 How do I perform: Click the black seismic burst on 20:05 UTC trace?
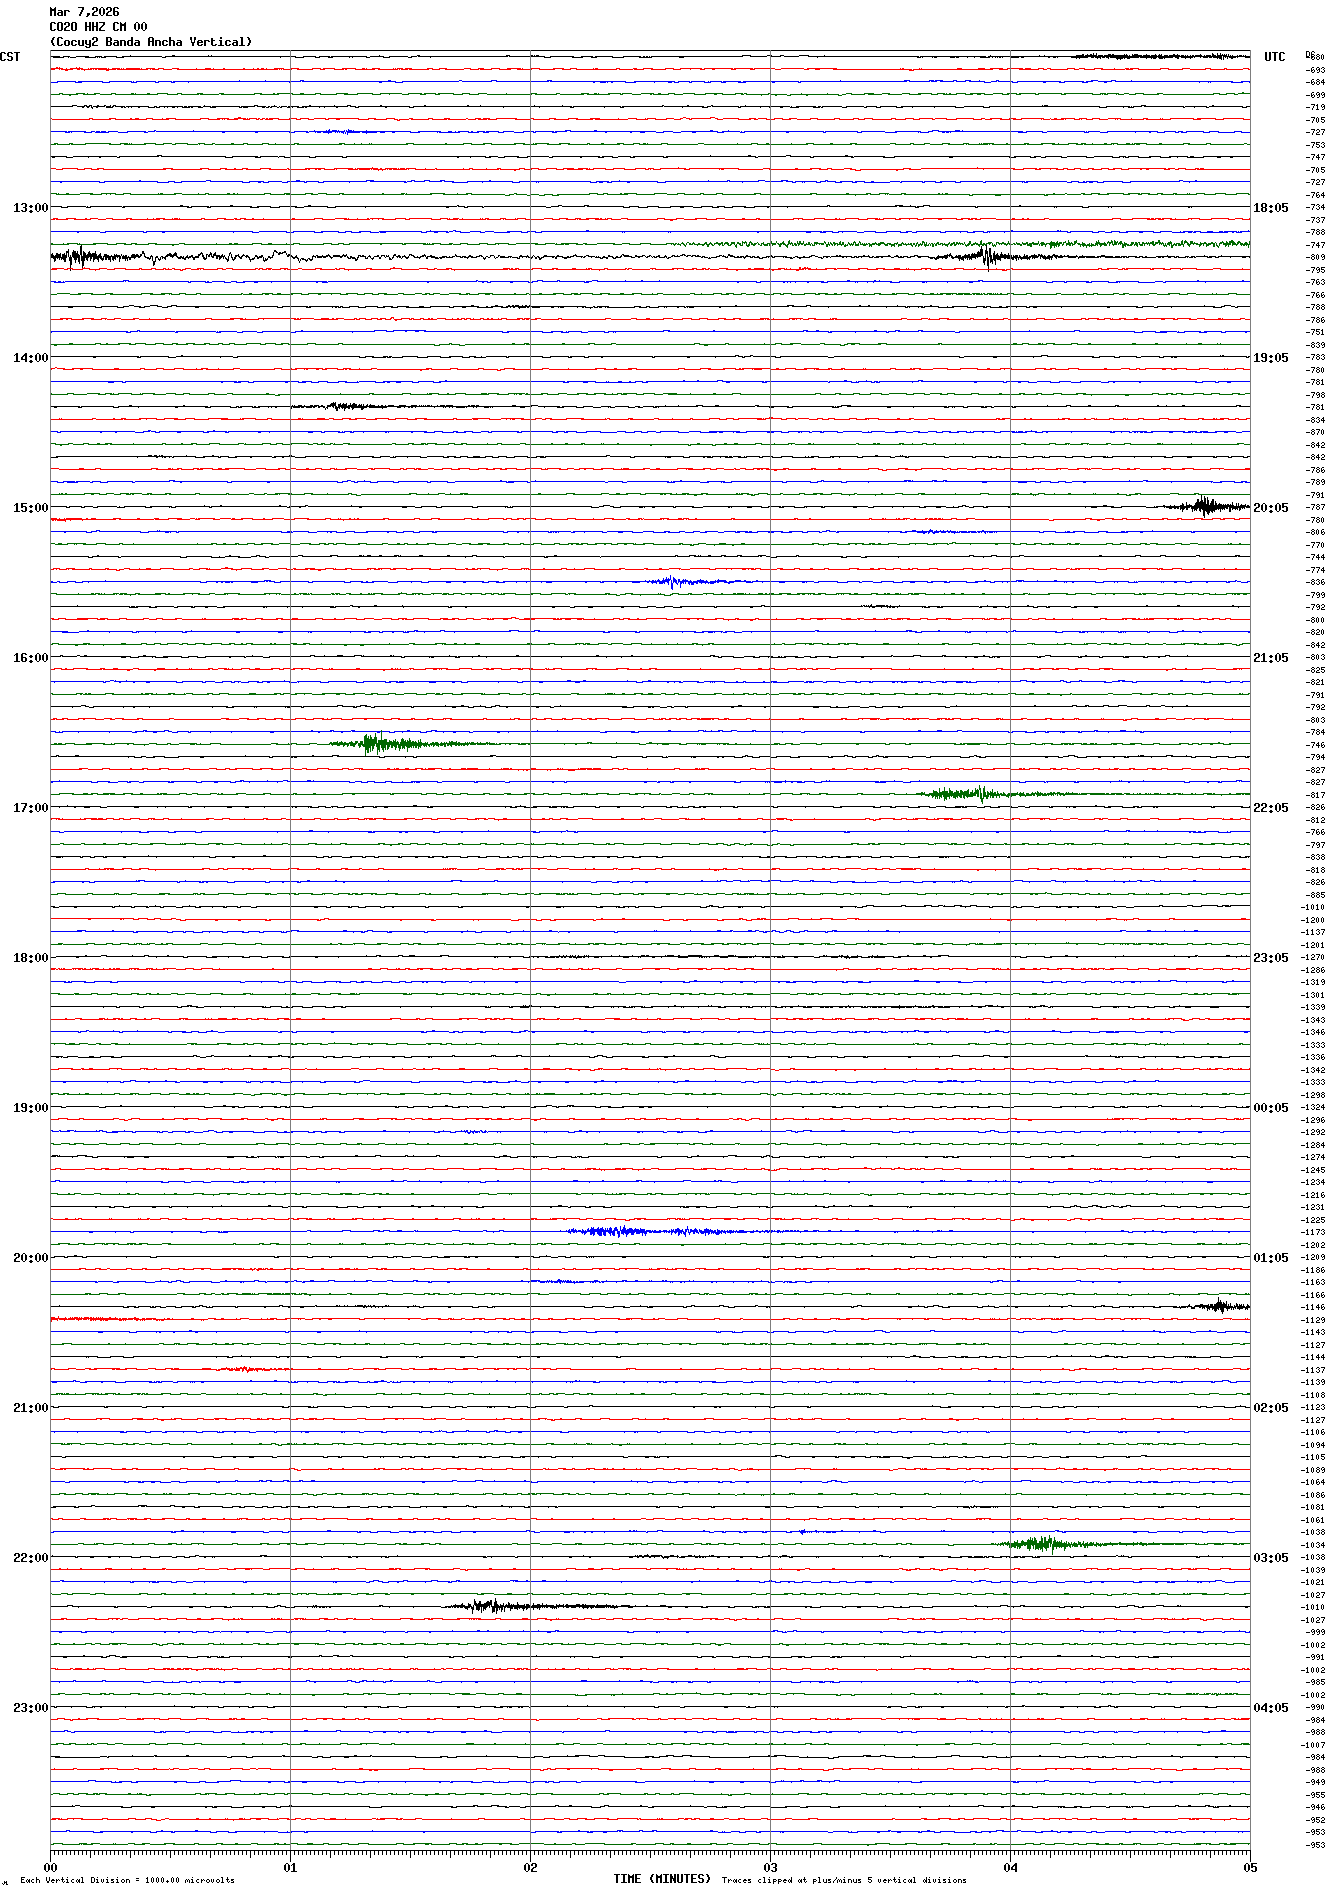pyautogui.click(x=1205, y=506)
